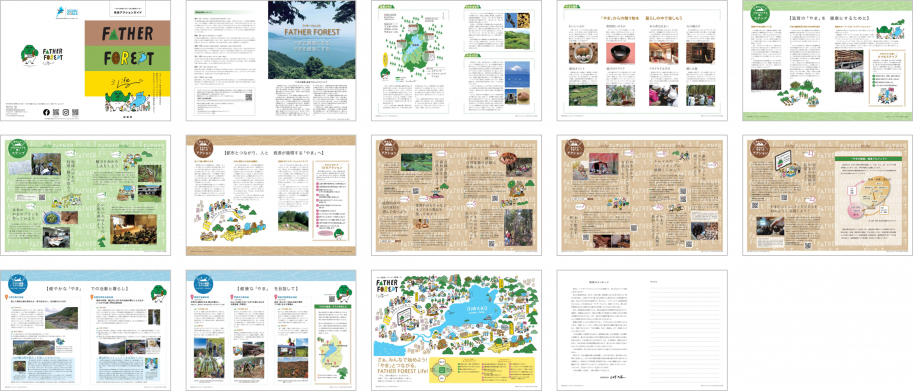This screenshot has width=913, height=391.
Task: Click the Facebook icon on the cover
Action: click(47, 112)
